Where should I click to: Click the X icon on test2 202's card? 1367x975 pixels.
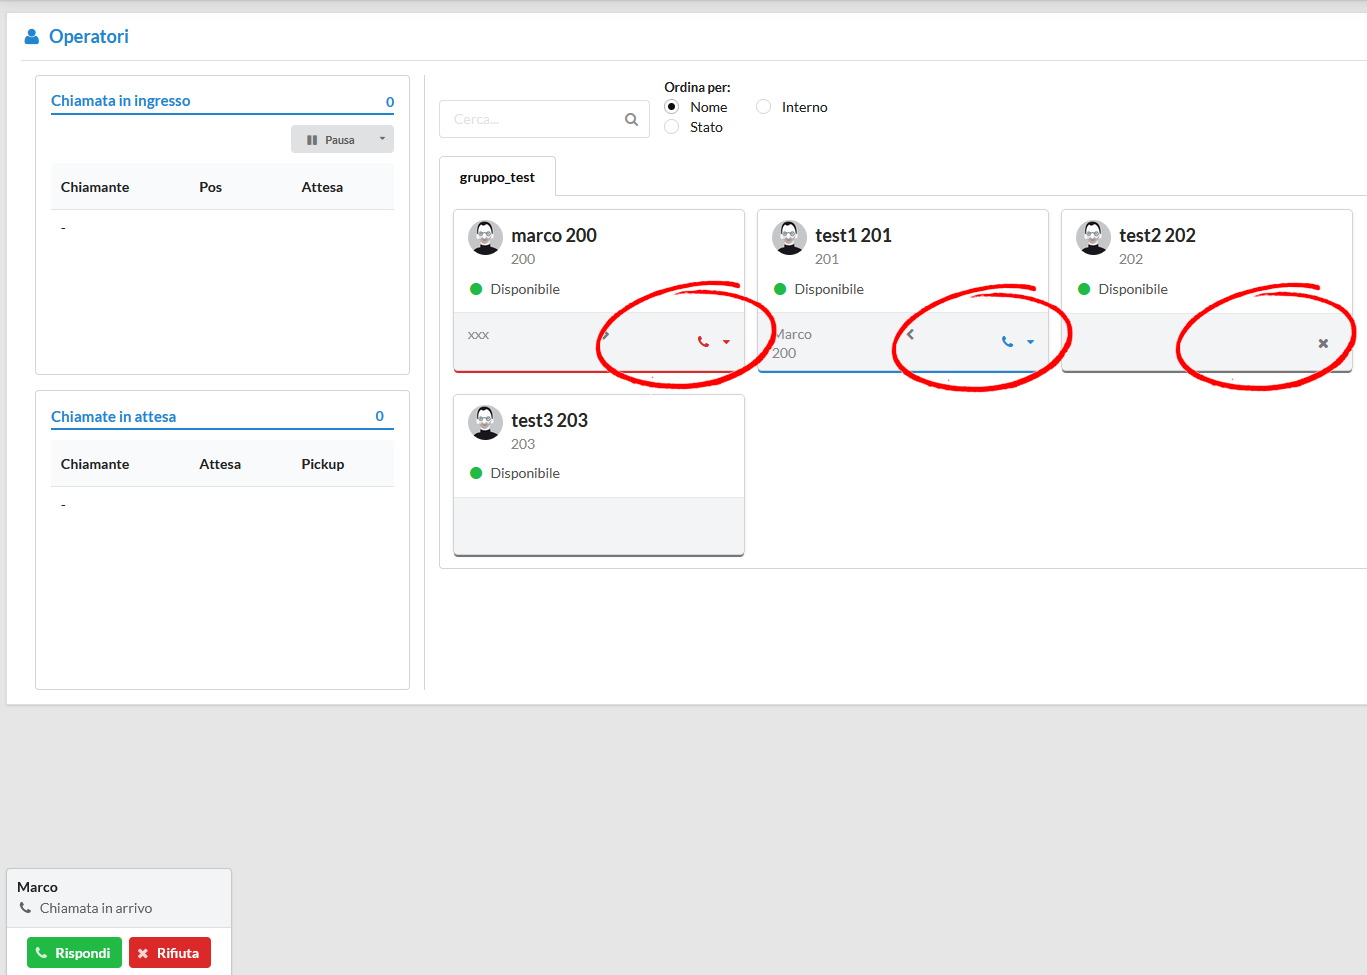pyautogui.click(x=1322, y=343)
